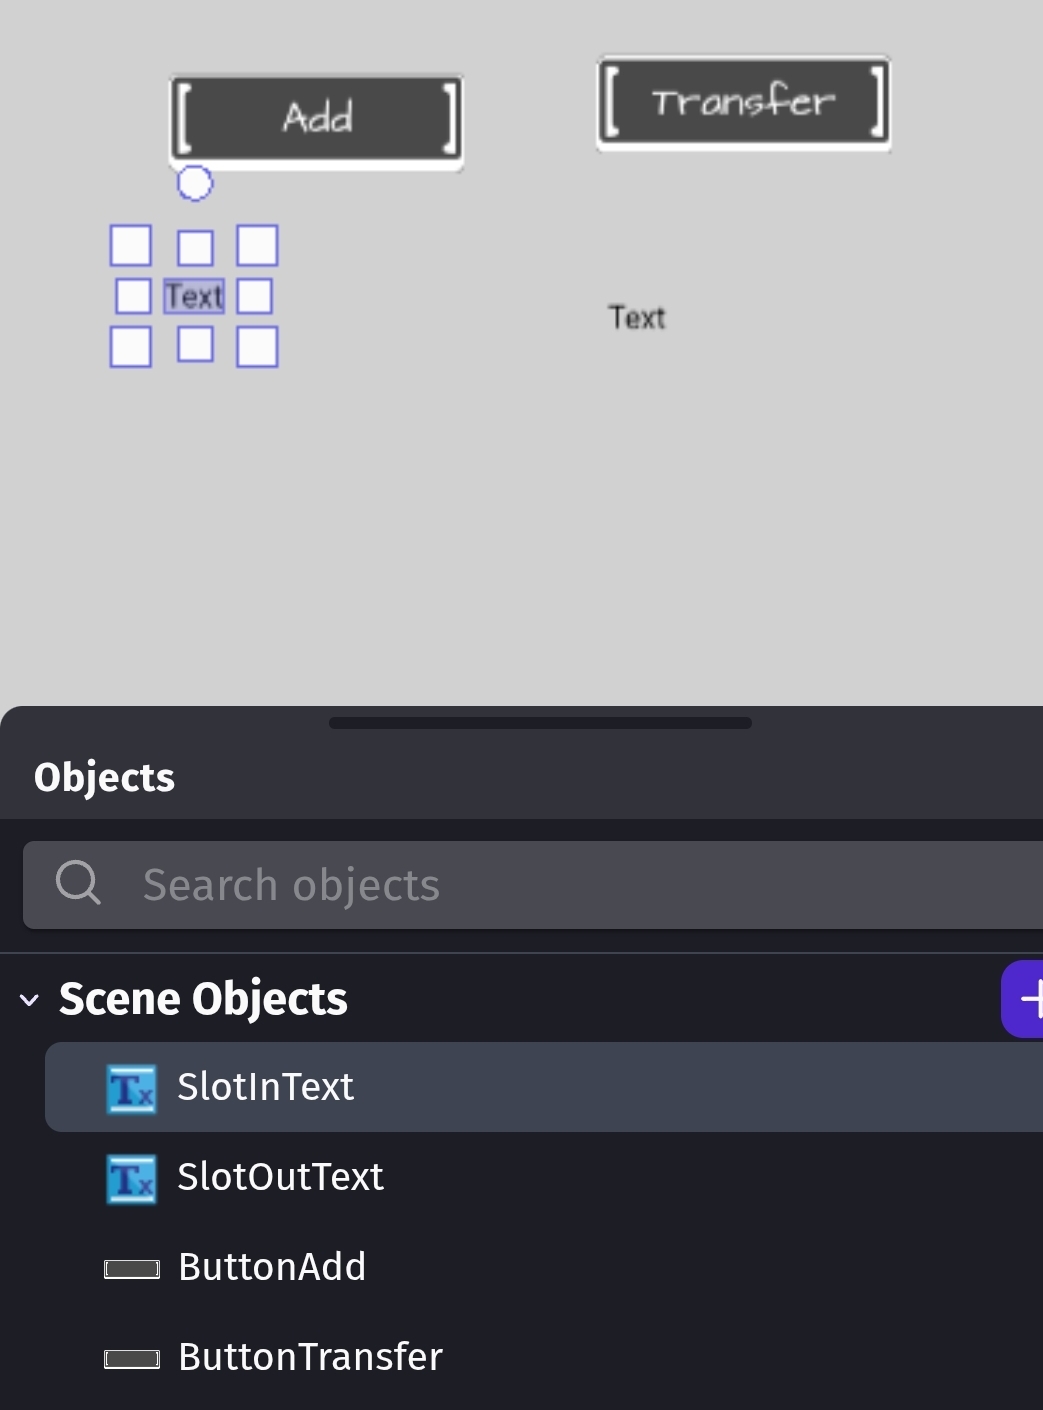The height and width of the screenshot is (1410, 1043).
Task: Click the SlotInText text object icon
Action: [131, 1088]
